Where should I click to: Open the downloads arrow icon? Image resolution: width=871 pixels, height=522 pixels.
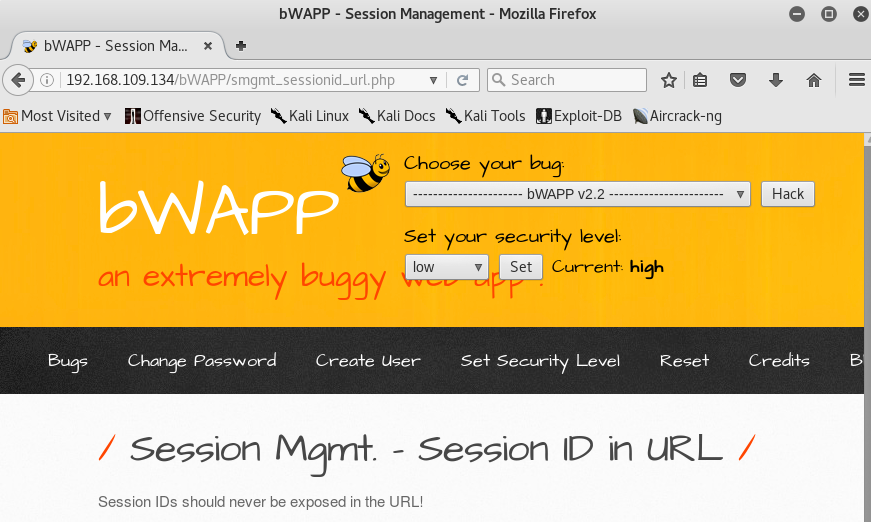(776, 81)
